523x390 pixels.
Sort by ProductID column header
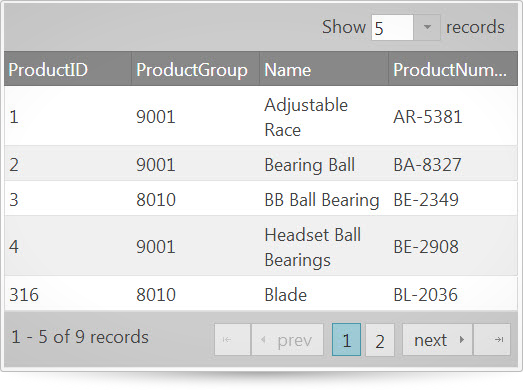tap(68, 69)
